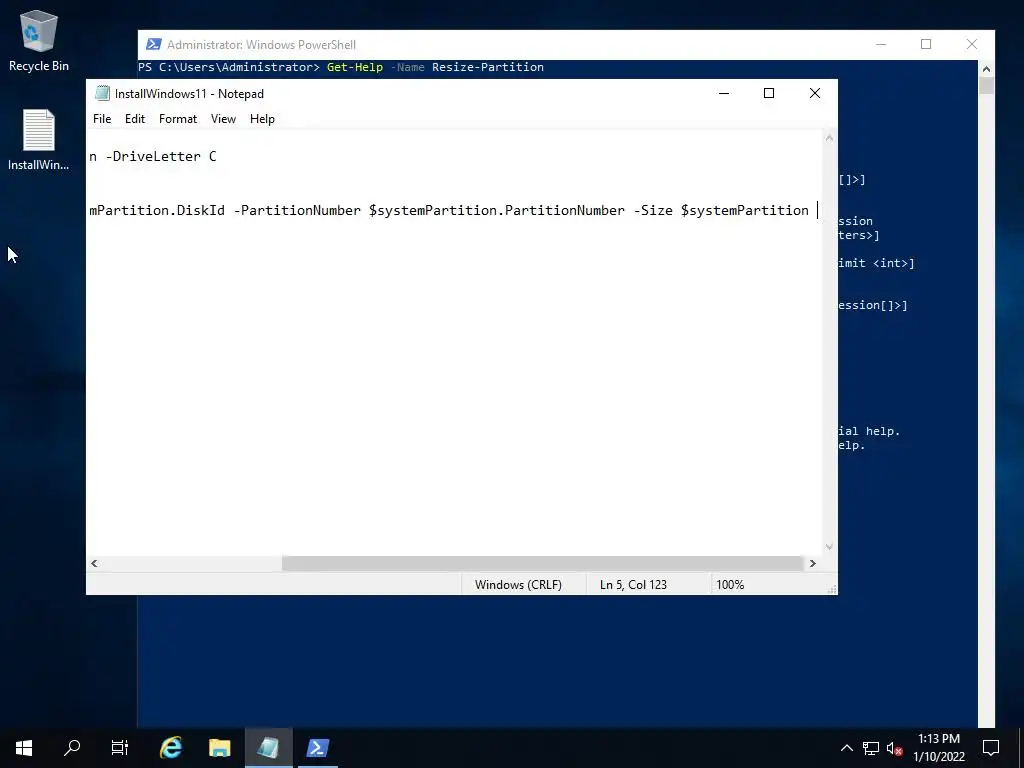Select the InstallWin... text file on desktop

pos(39,140)
